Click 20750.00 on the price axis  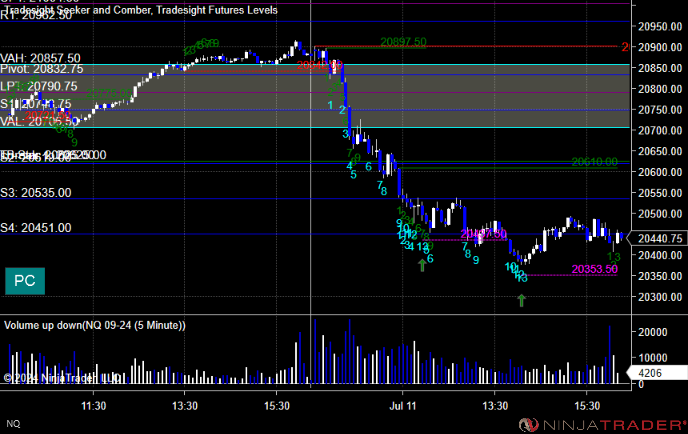coord(660,110)
